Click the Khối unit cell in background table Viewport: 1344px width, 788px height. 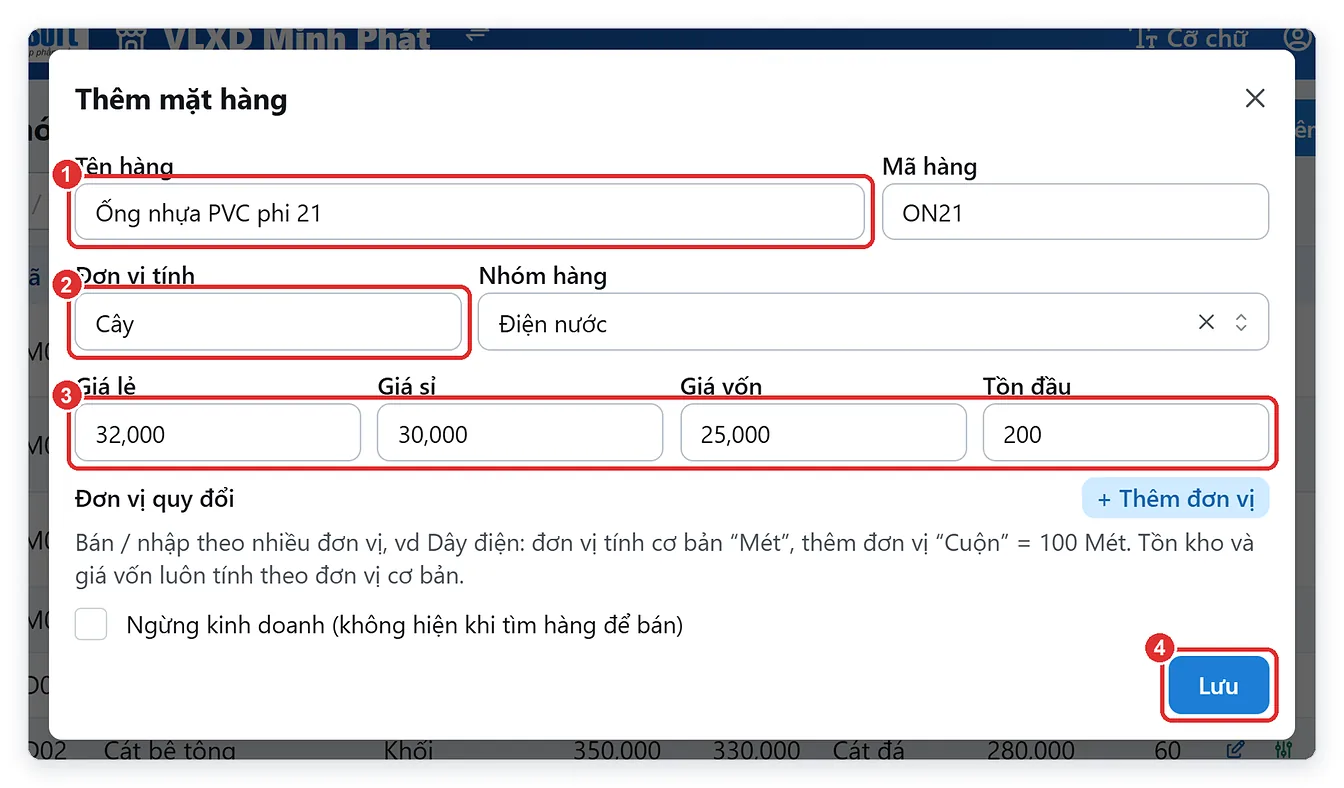408,750
